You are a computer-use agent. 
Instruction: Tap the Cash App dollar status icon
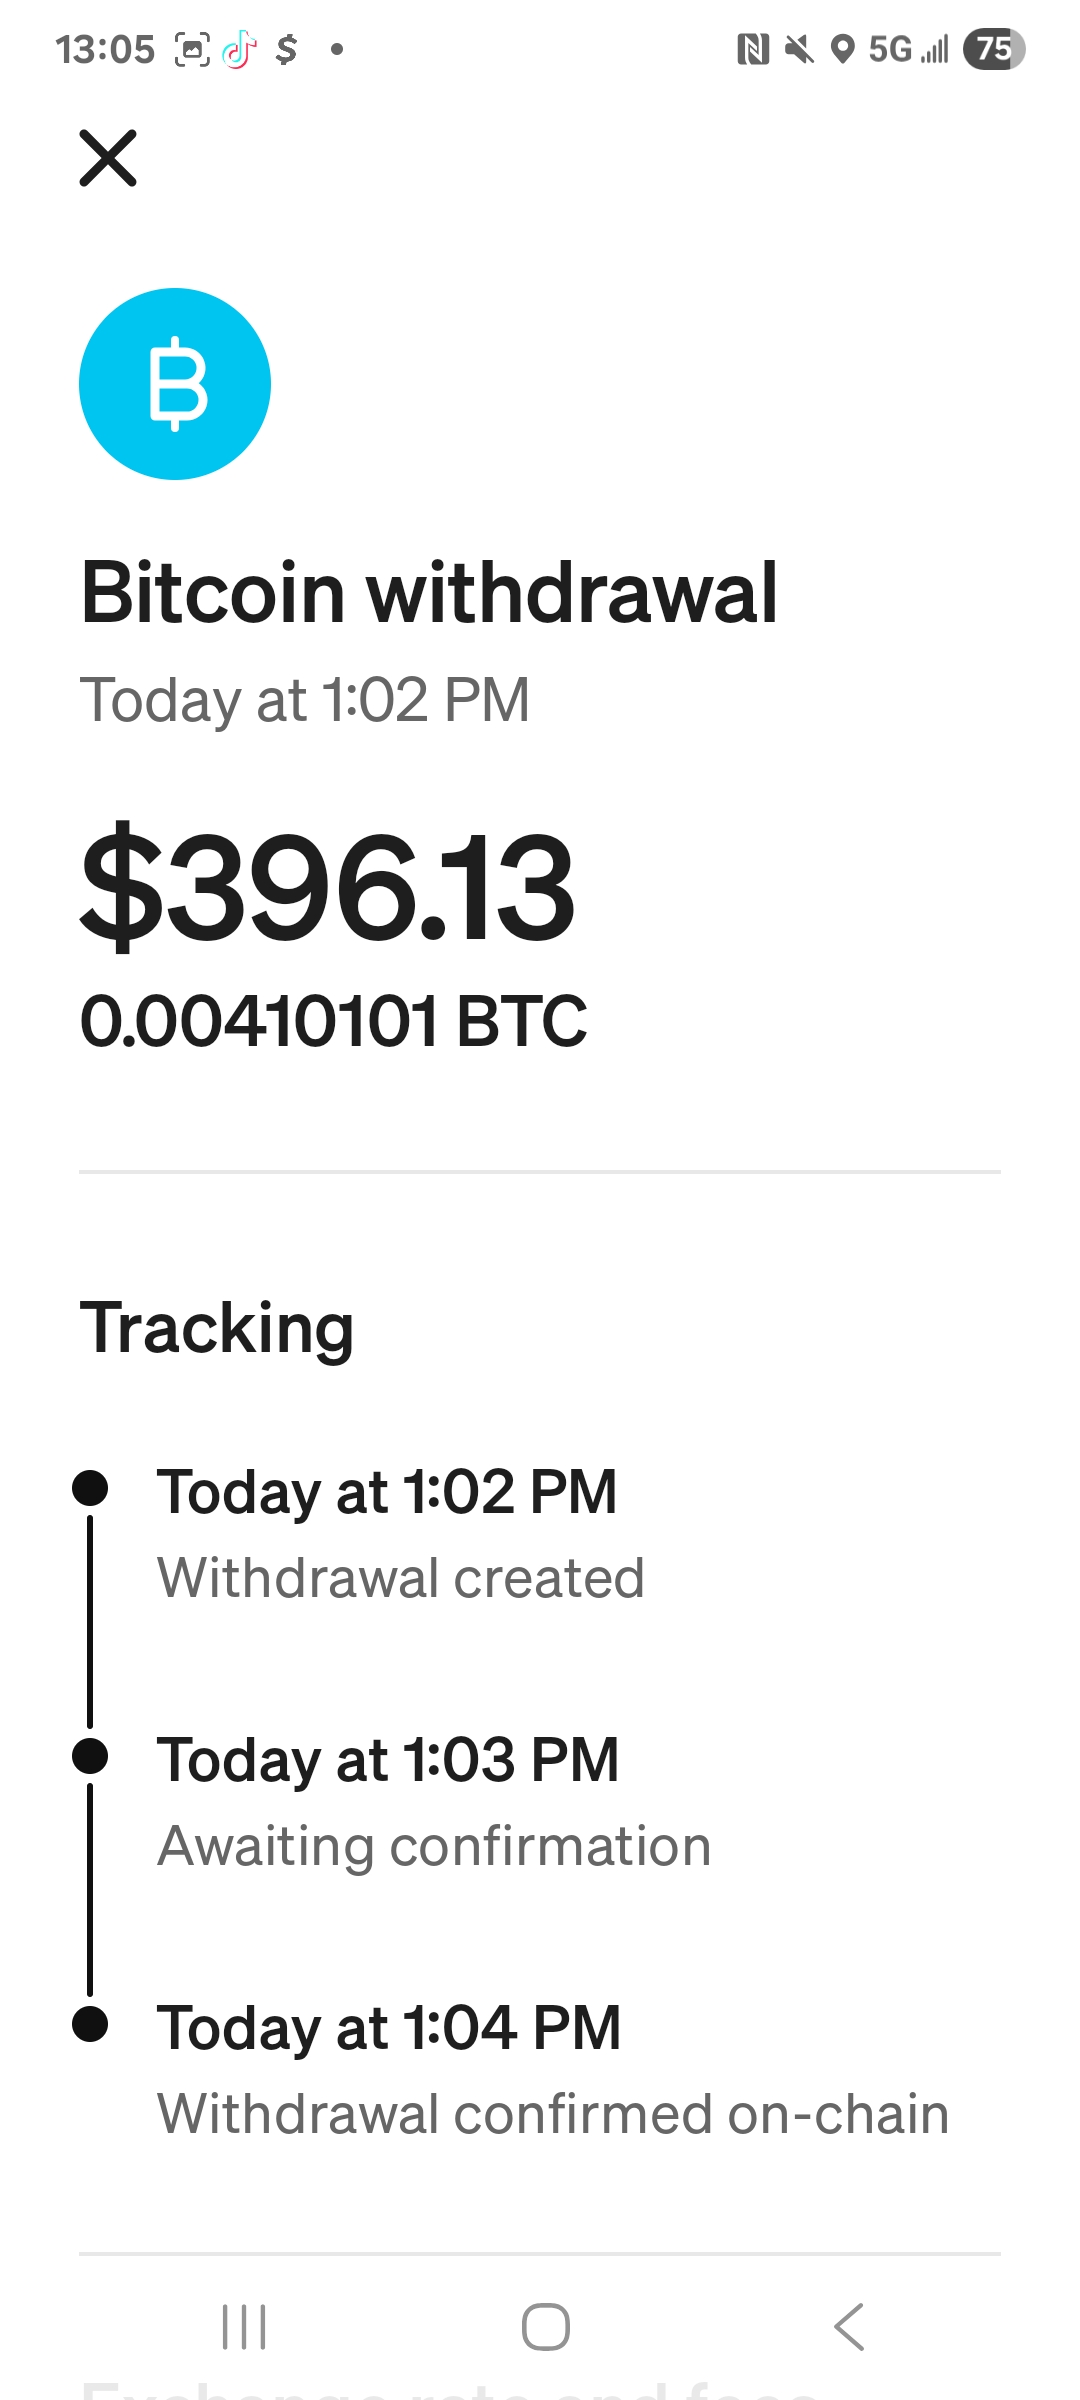point(287,49)
